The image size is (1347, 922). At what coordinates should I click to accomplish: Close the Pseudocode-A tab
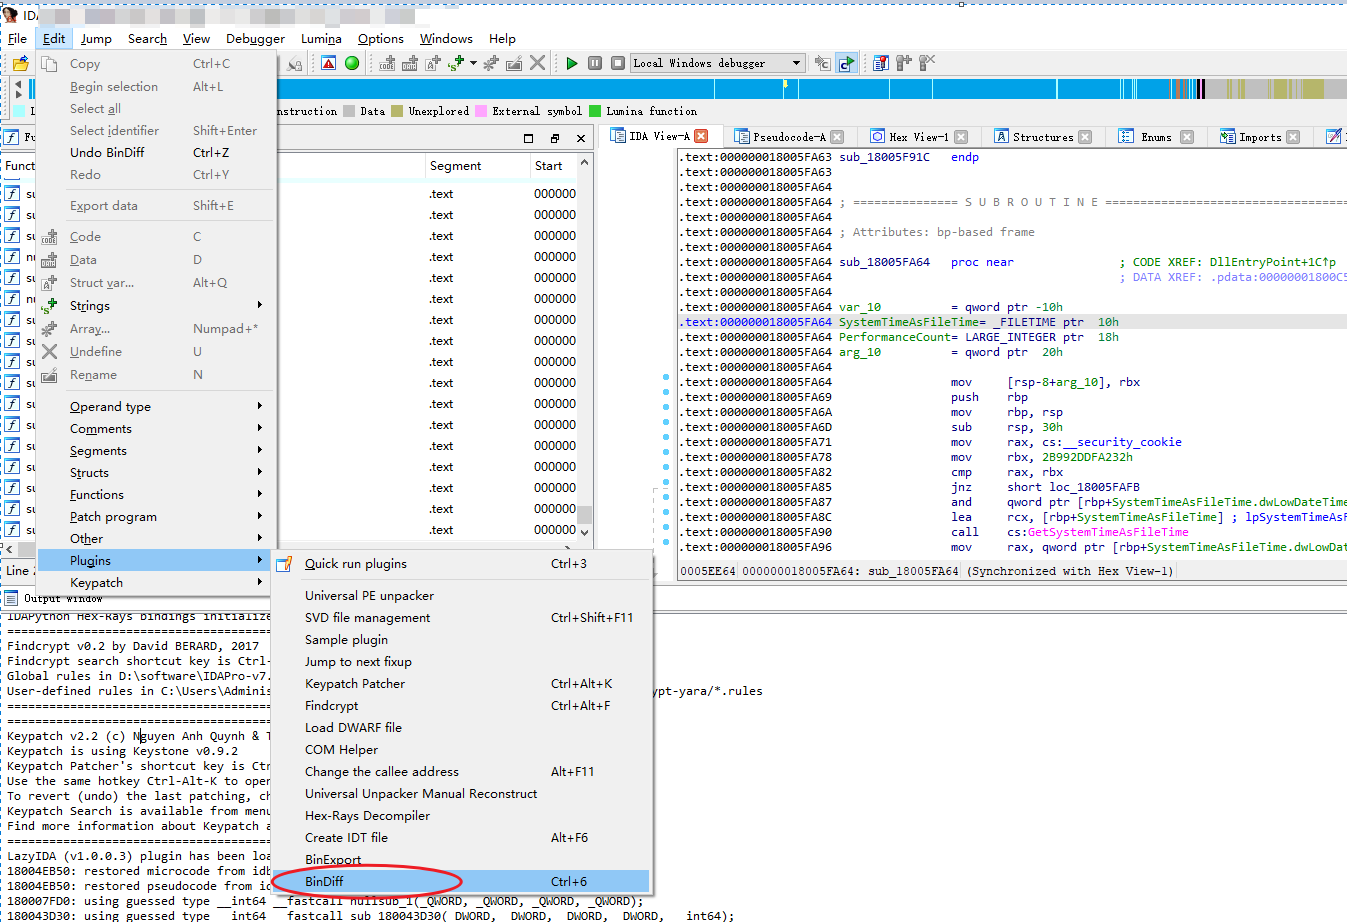coord(837,137)
